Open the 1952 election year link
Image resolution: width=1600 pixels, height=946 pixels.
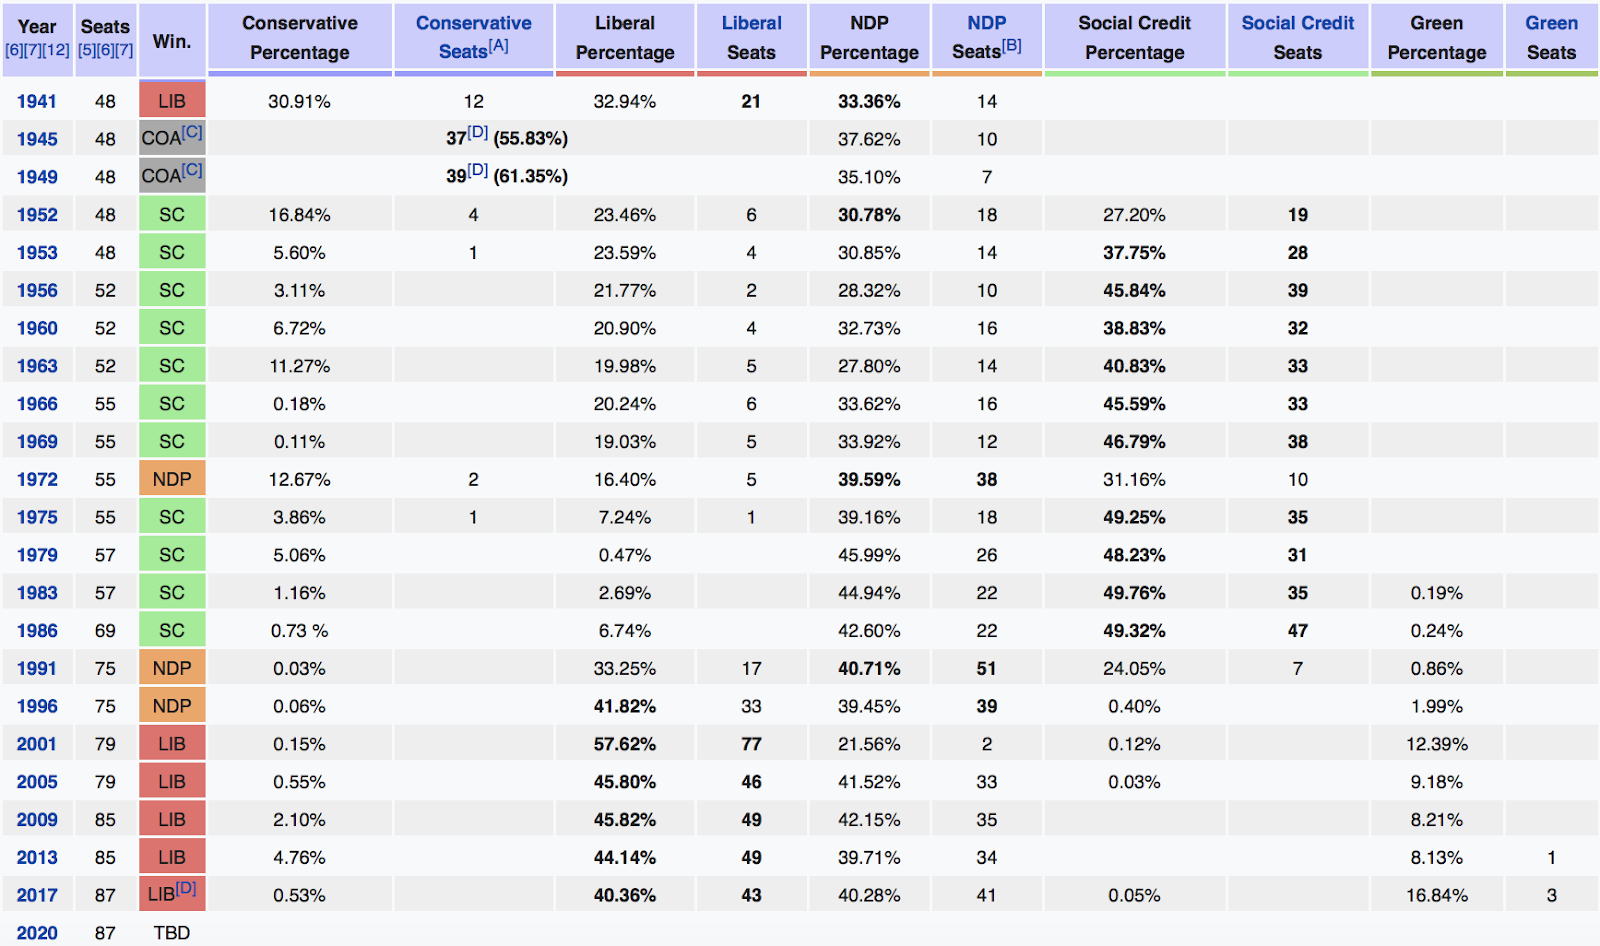tap(37, 215)
